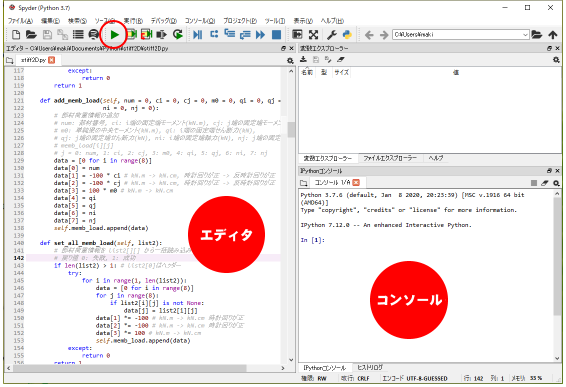Import data in variable explorer

(304, 60)
